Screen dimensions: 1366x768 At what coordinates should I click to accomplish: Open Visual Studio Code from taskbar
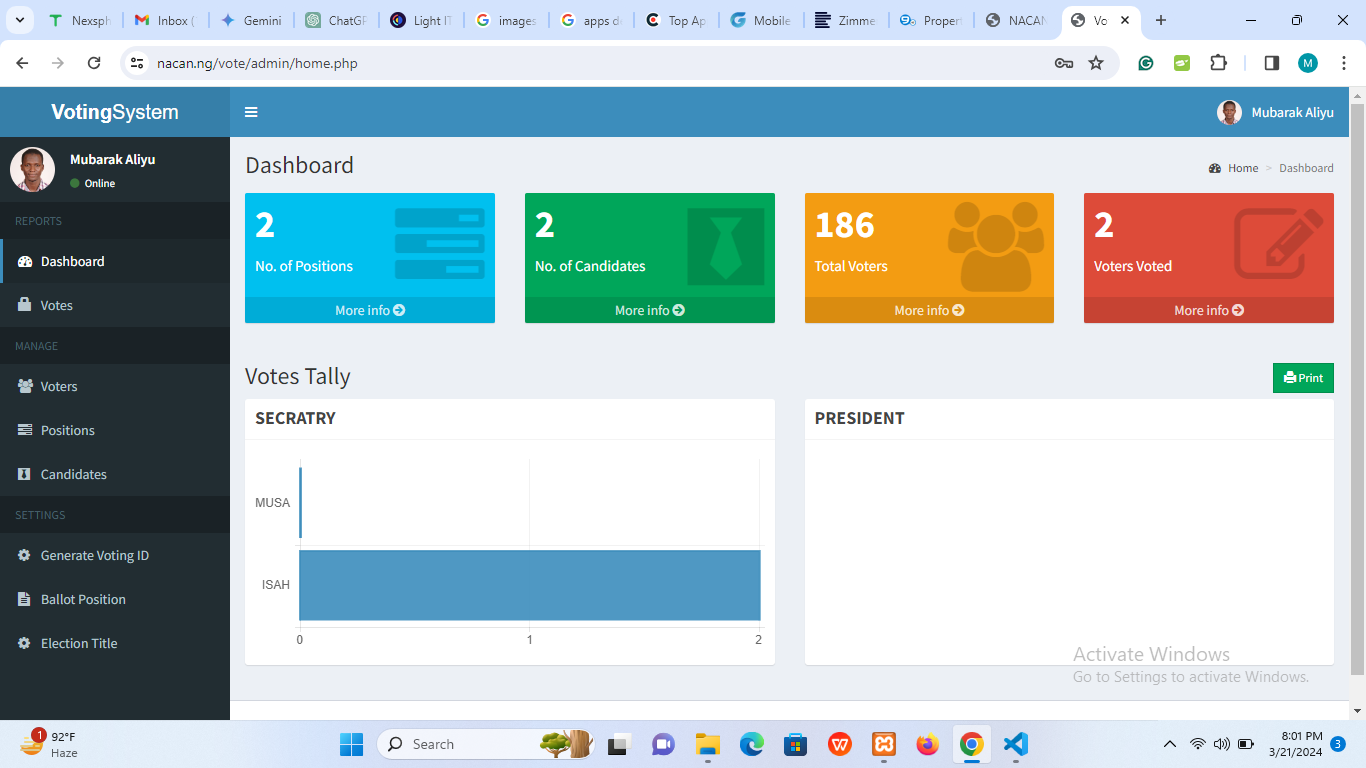(x=1016, y=744)
